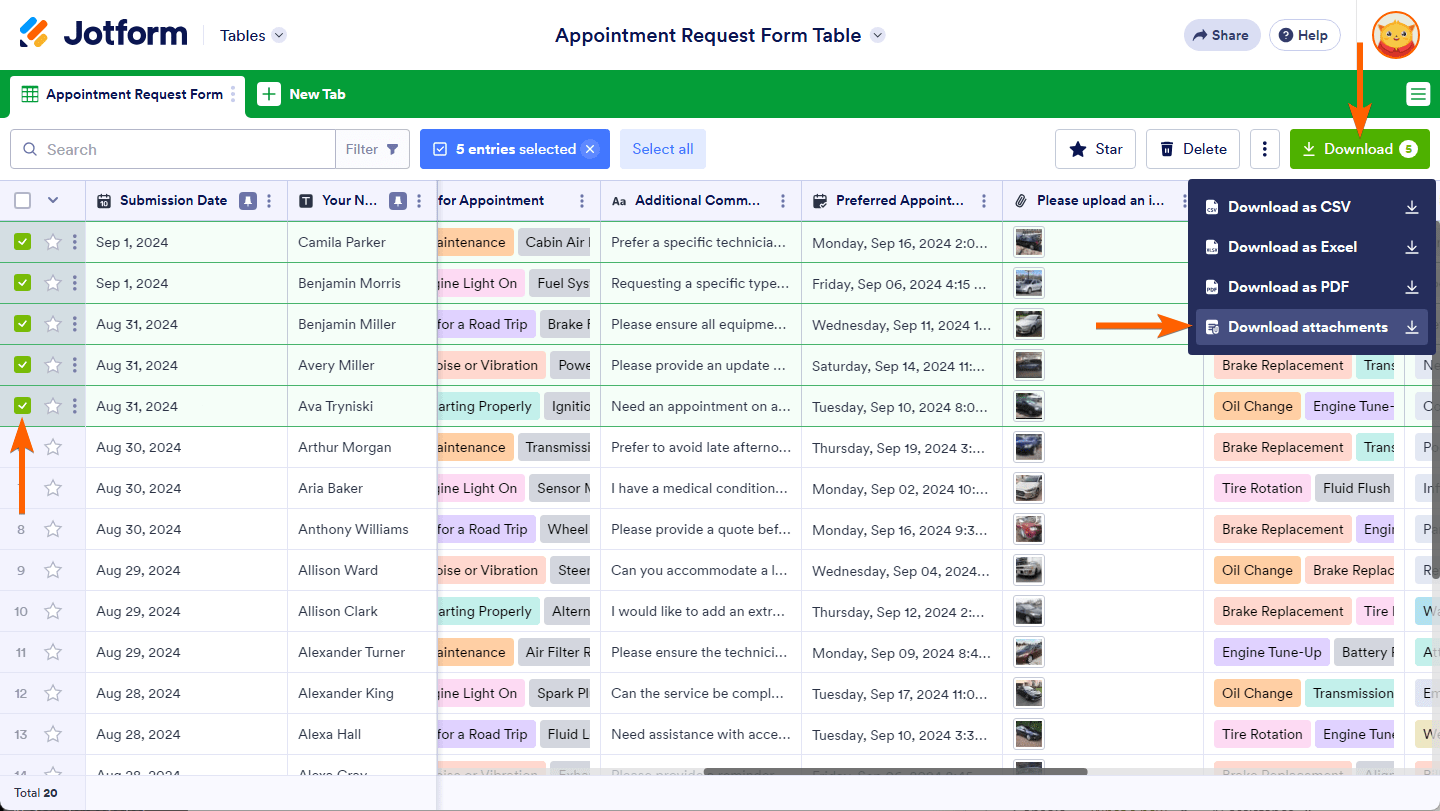1440x811 pixels.
Task: Toggle the star on Camila Parker row
Action: click(x=53, y=242)
